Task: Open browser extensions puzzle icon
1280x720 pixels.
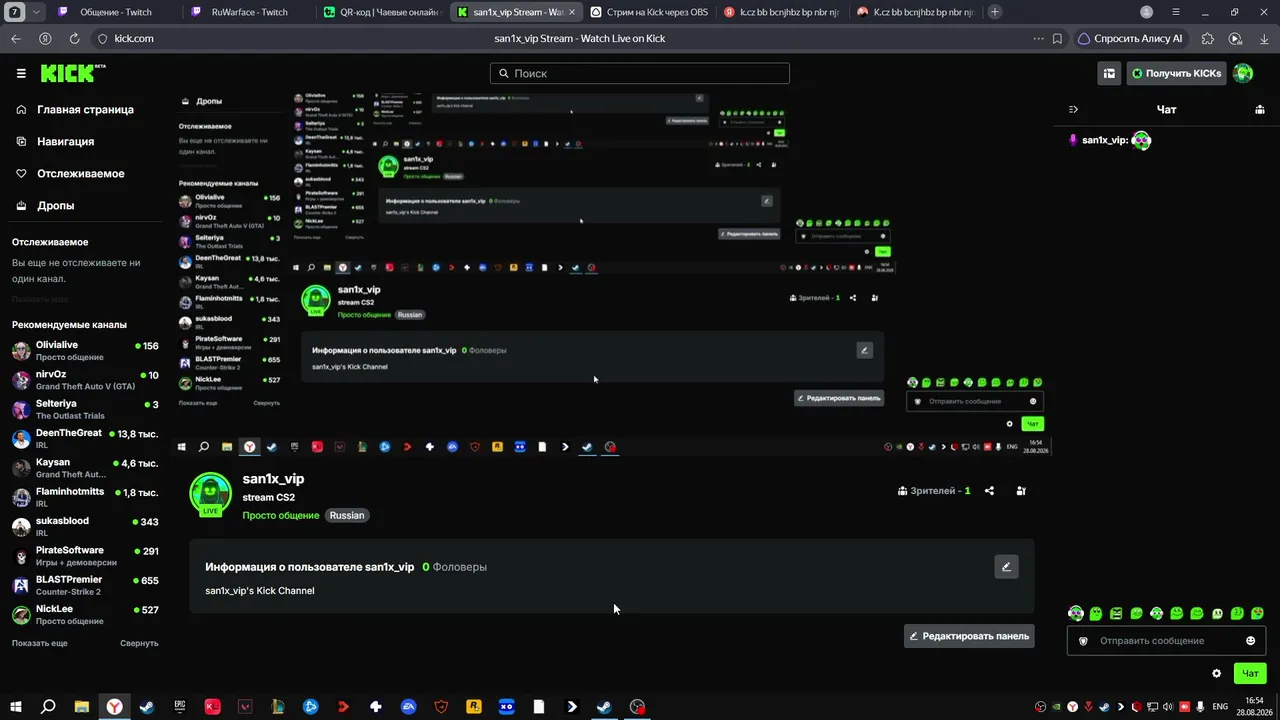Action: click(x=1208, y=38)
